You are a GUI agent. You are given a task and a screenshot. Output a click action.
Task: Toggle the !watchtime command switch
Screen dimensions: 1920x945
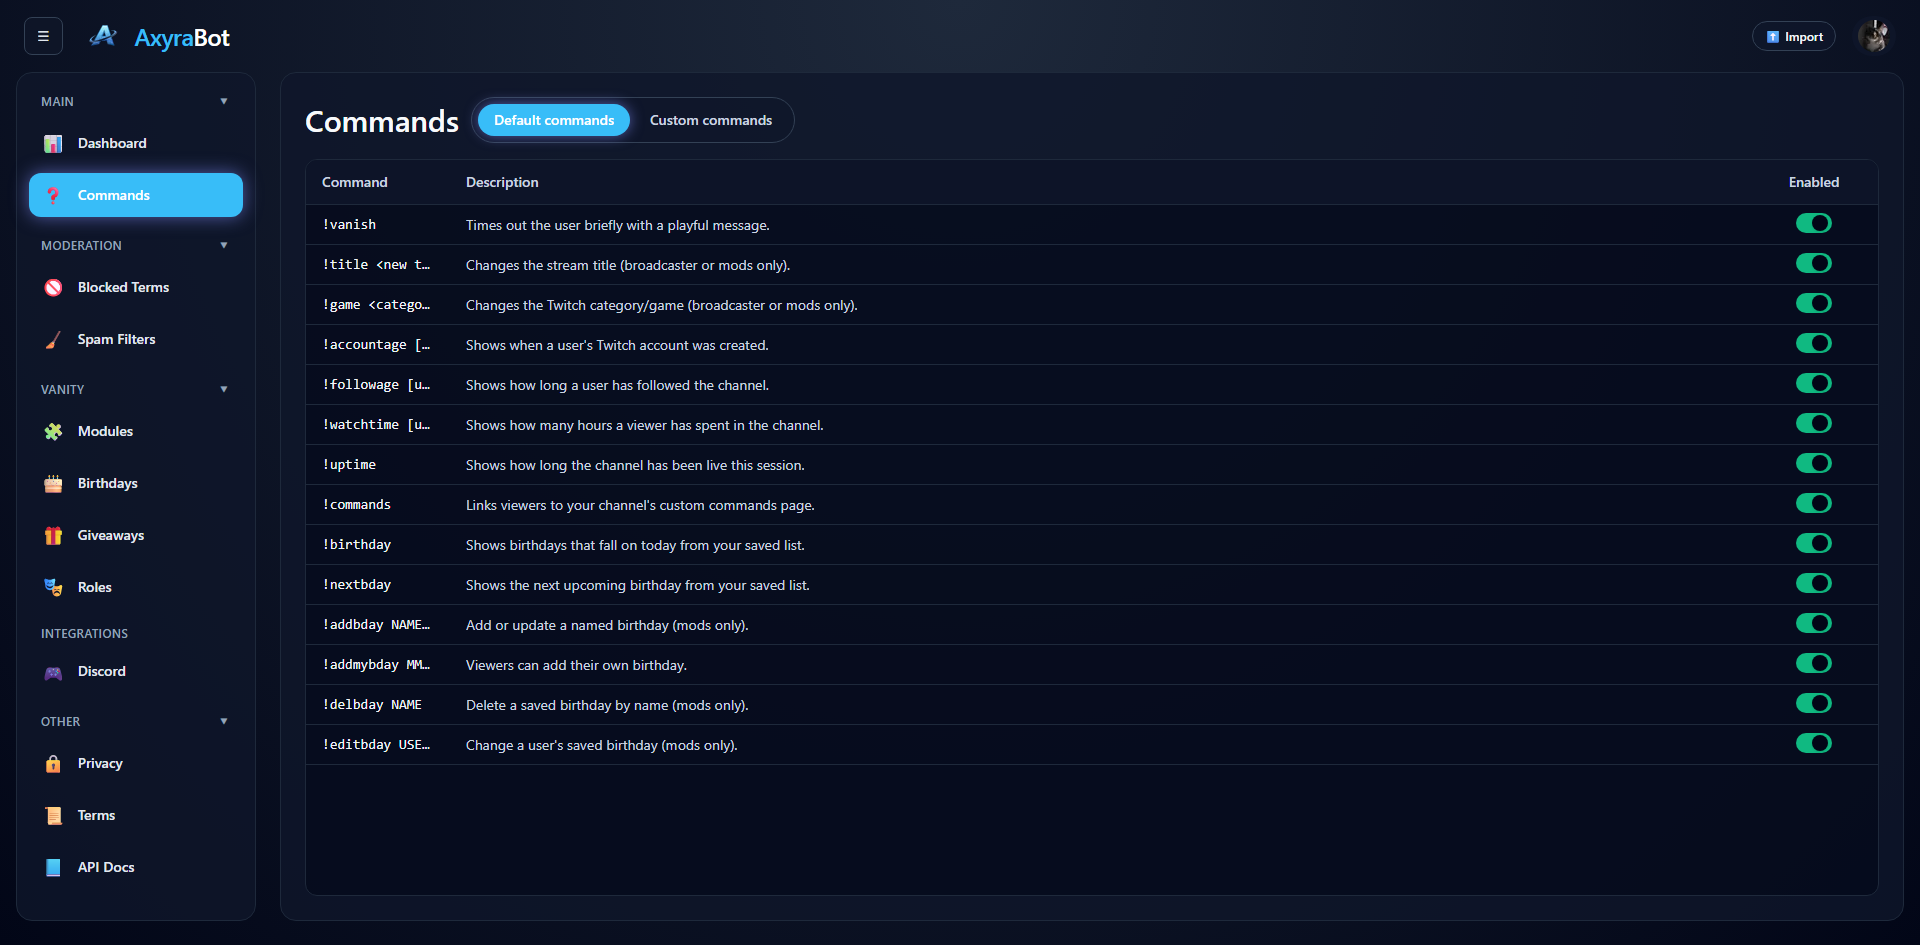1813,423
